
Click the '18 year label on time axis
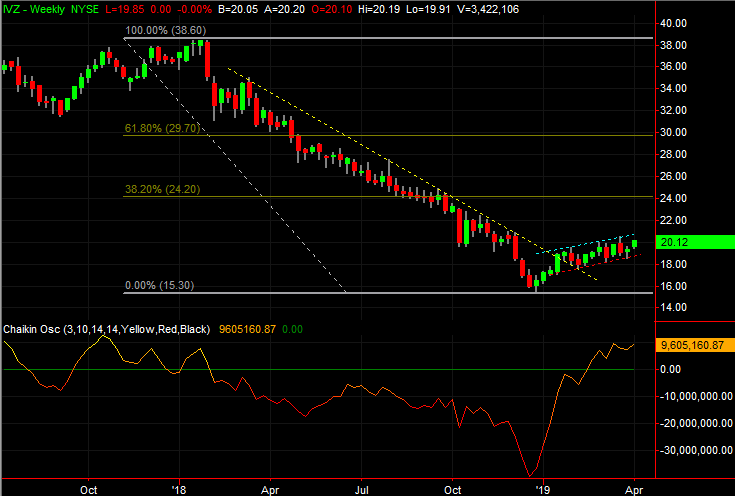coord(179,490)
